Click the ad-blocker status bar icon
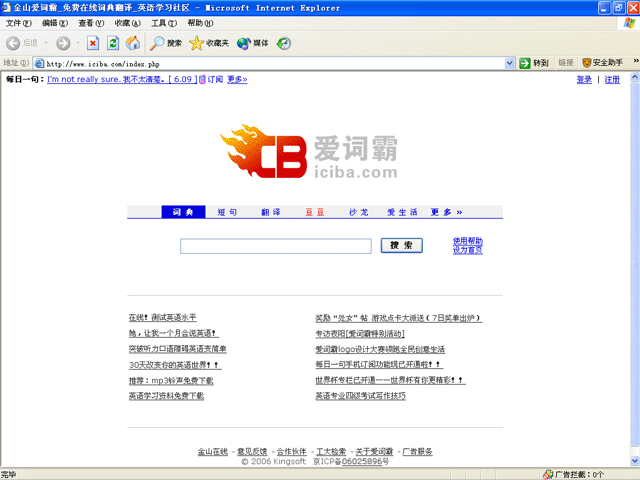Screen dimensions: 640x480 tap(548, 474)
